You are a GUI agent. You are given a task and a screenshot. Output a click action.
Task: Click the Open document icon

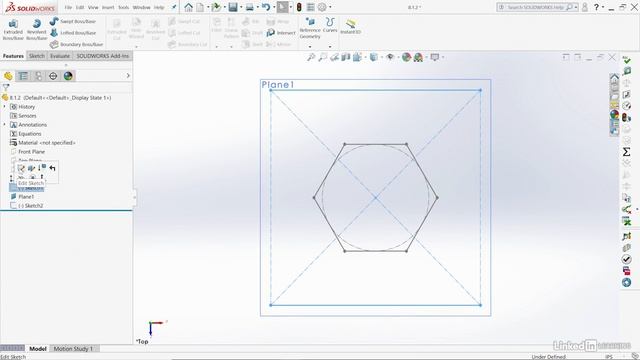click(x=216, y=7)
